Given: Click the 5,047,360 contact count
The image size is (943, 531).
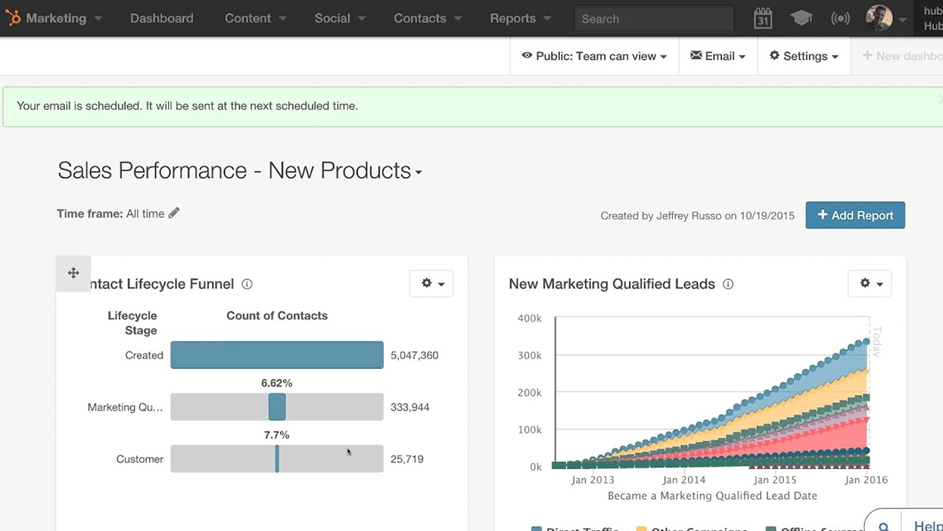Looking at the screenshot, I should click(x=414, y=355).
